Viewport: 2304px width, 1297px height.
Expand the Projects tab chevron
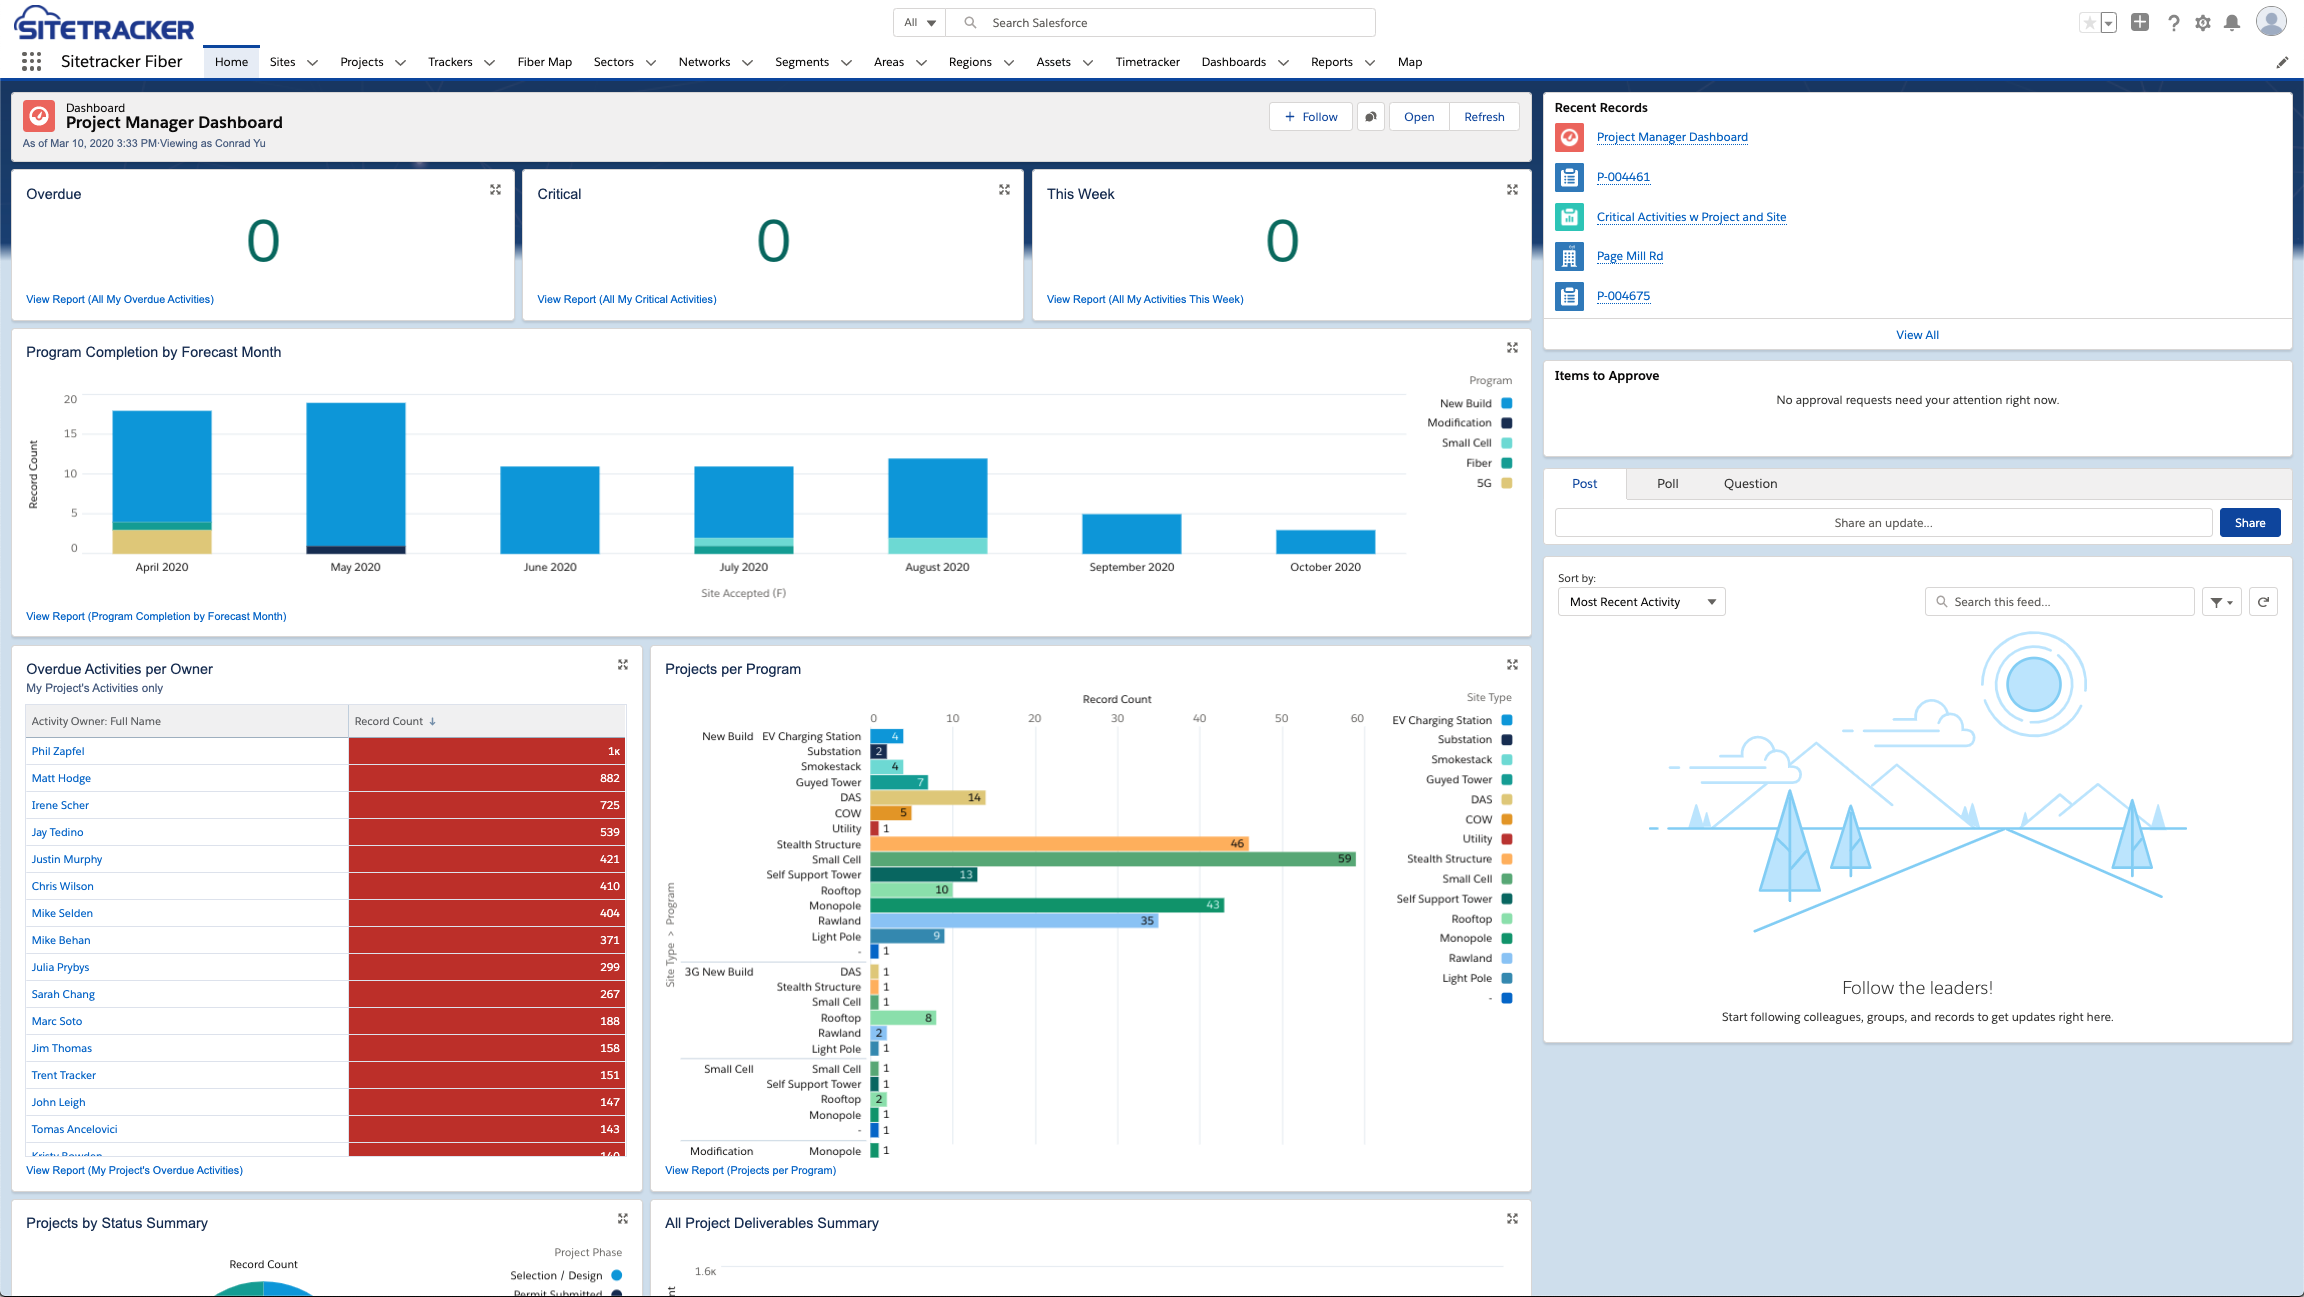pyautogui.click(x=400, y=63)
